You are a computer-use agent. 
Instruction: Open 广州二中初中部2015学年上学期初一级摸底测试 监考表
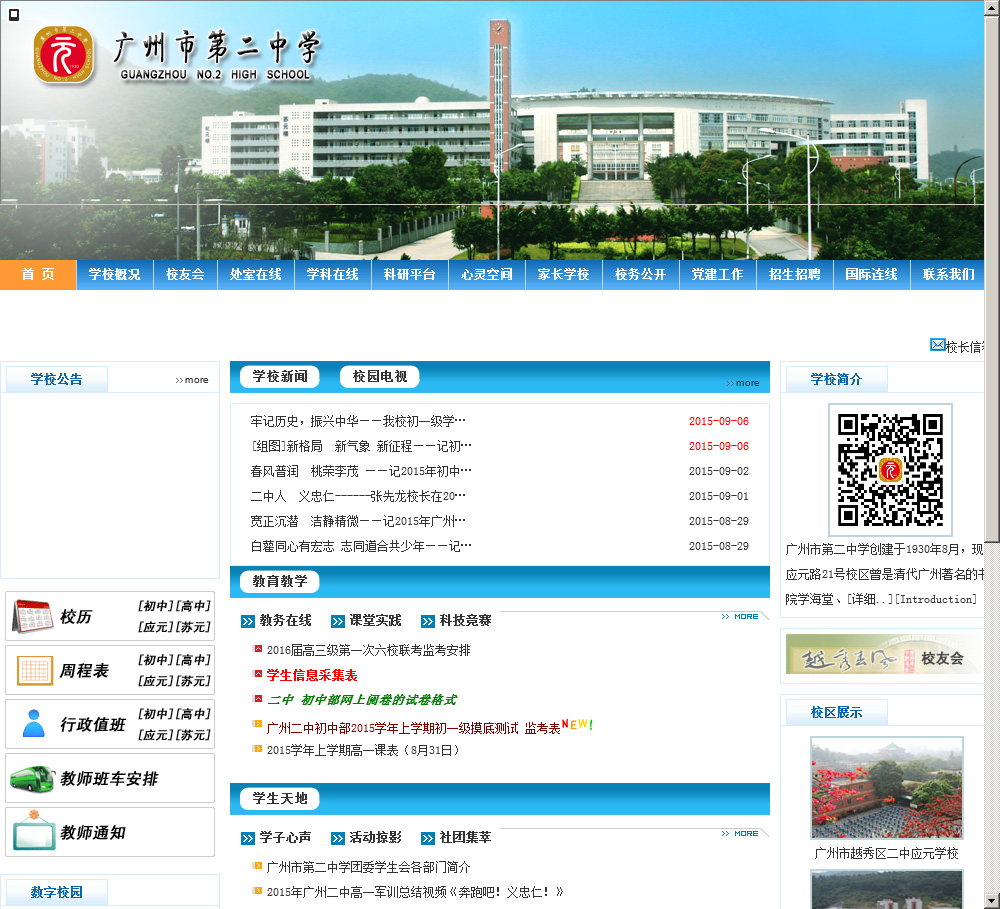coord(413,728)
